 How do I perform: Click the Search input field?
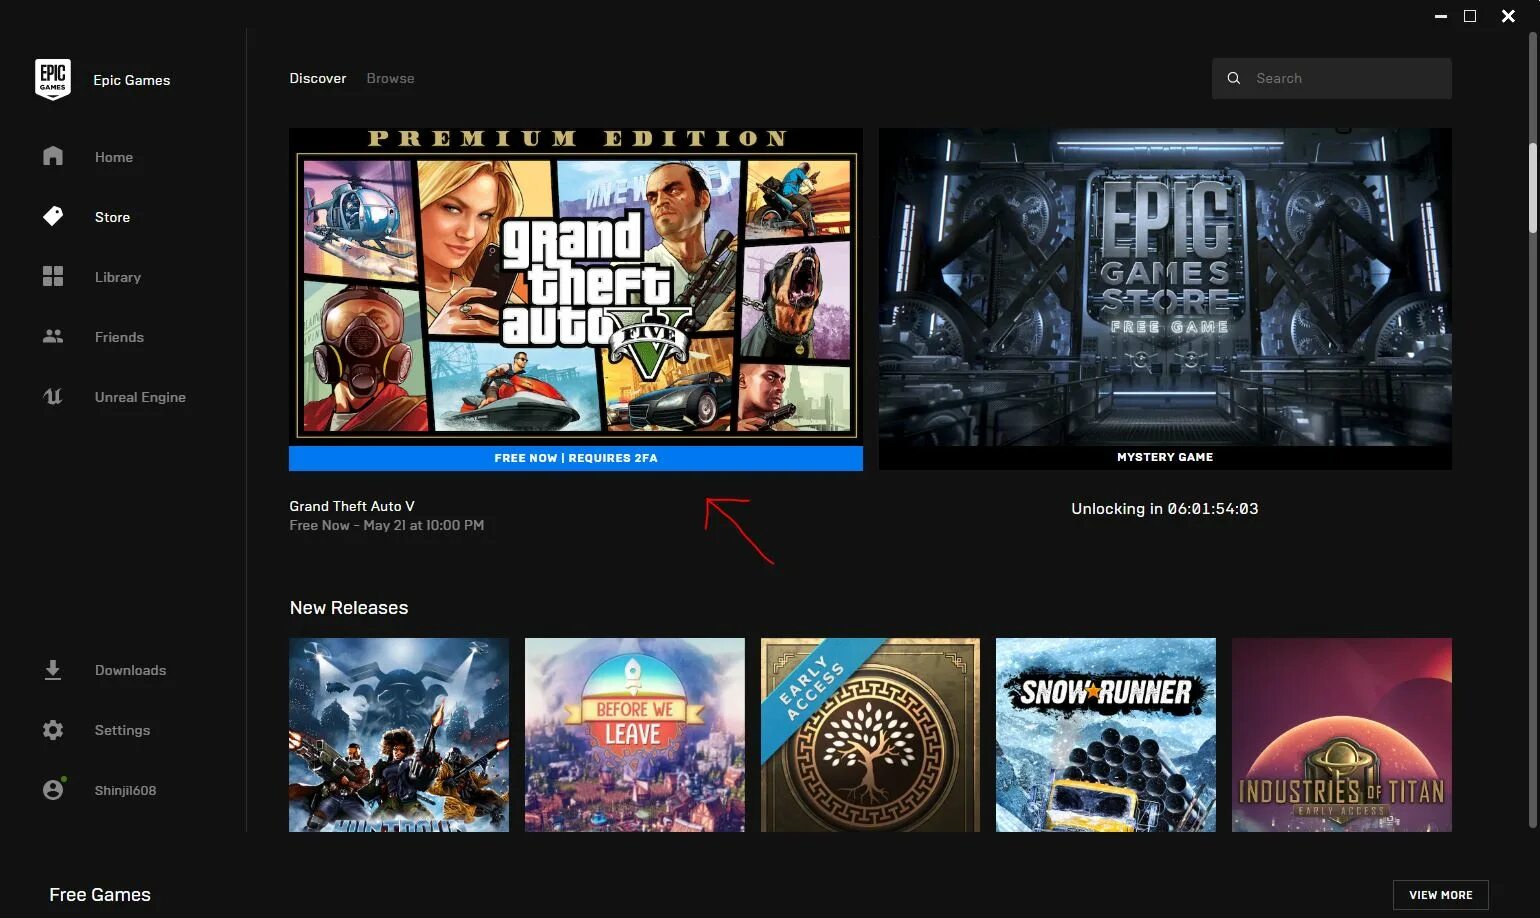1332,78
